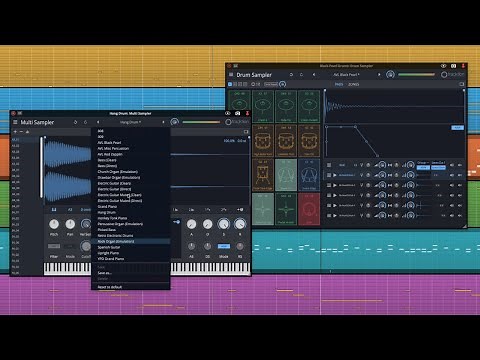Adjust the envelope A (attack) knob
Viewport: 480px width, 360px height.
point(191,224)
